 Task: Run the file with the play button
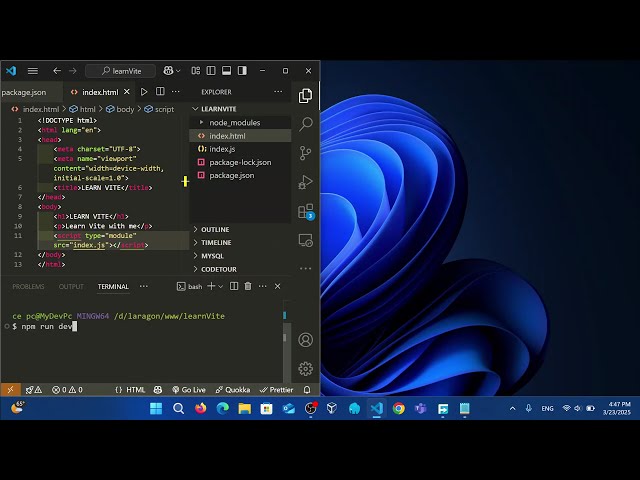(x=144, y=92)
